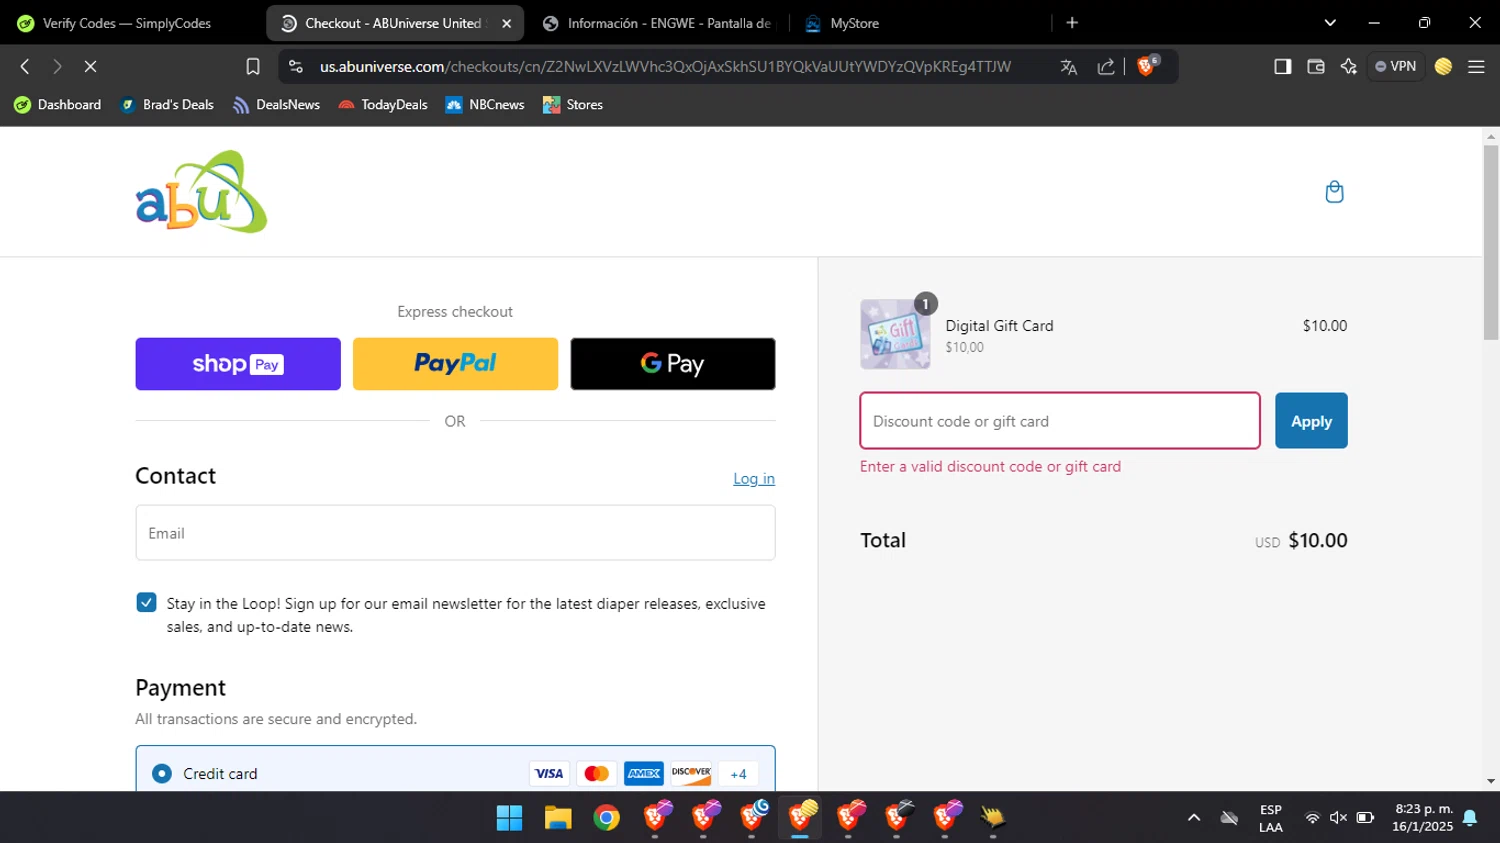Screen dimensions: 1500x843
Task: Open the browser main menu
Action: 1476,66
